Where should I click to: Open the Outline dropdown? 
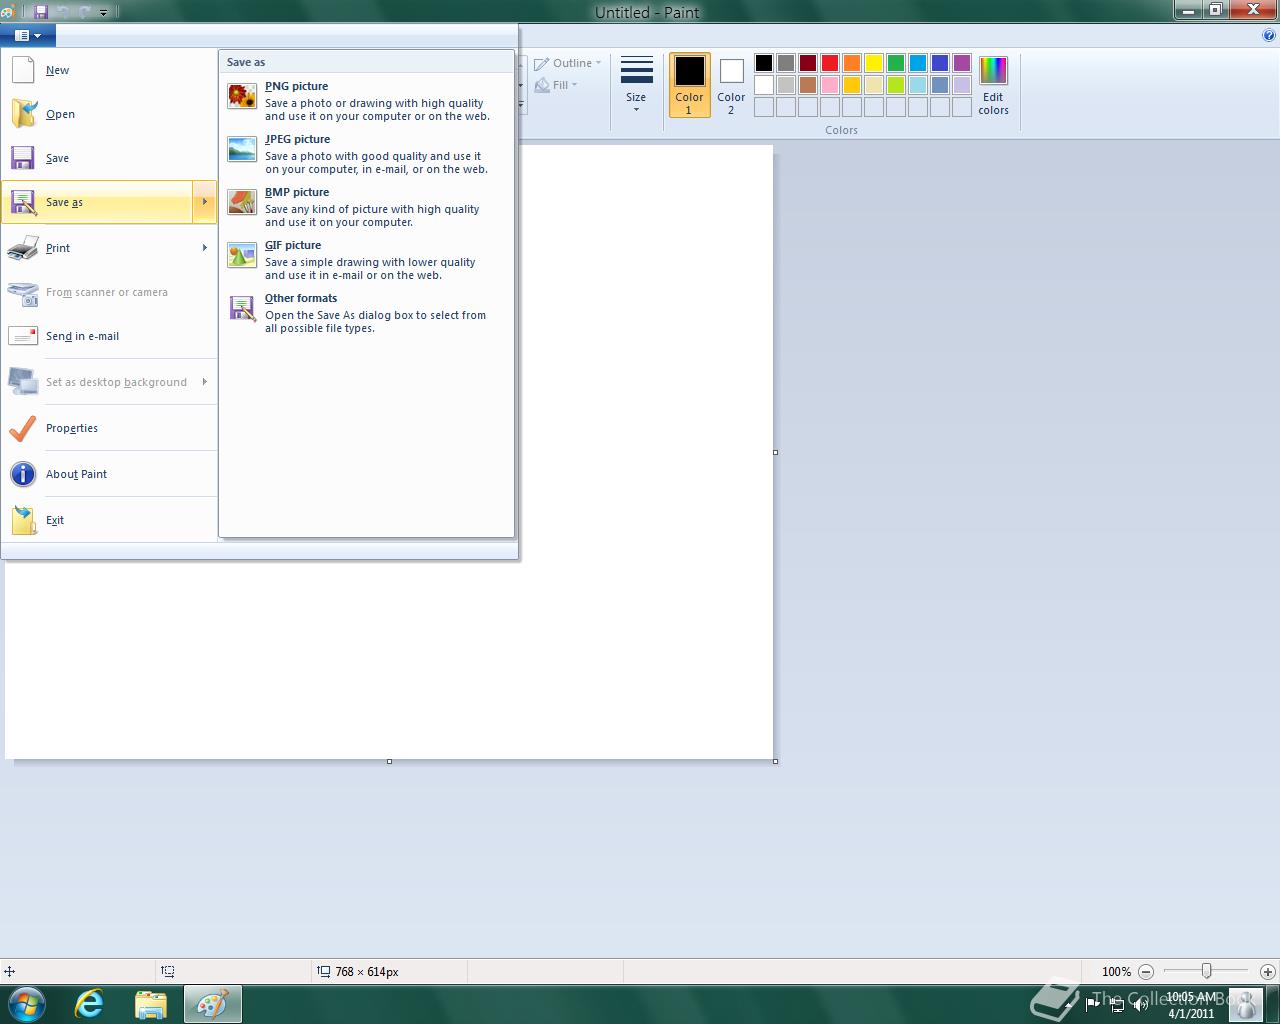(x=569, y=63)
